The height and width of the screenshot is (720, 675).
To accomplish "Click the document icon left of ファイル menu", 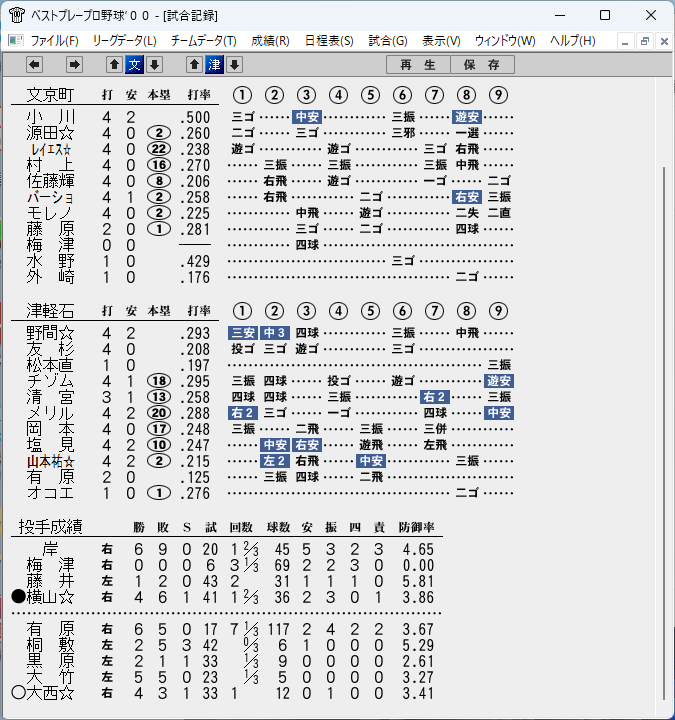I will [16, 41].
